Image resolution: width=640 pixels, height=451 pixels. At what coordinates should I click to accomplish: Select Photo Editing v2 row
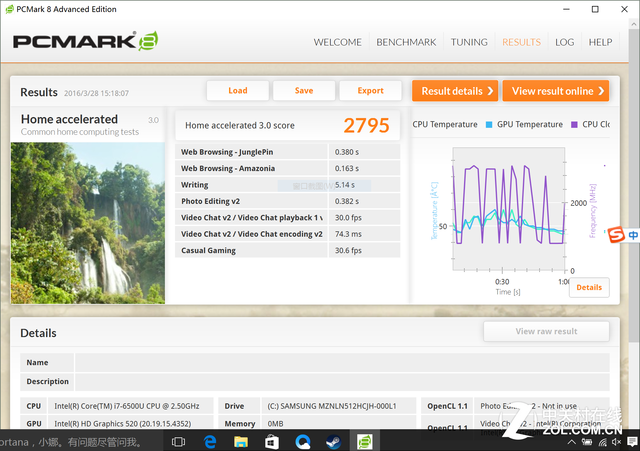[x=287, y=201]
